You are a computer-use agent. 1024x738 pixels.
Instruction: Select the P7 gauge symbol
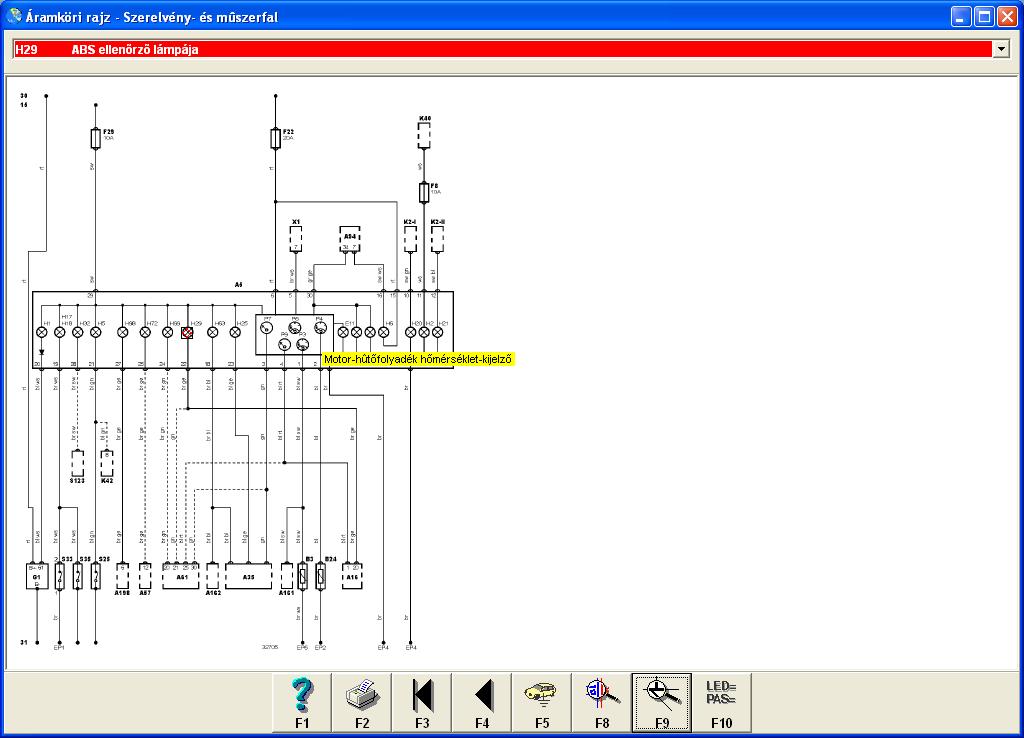(x=266, y=327)
